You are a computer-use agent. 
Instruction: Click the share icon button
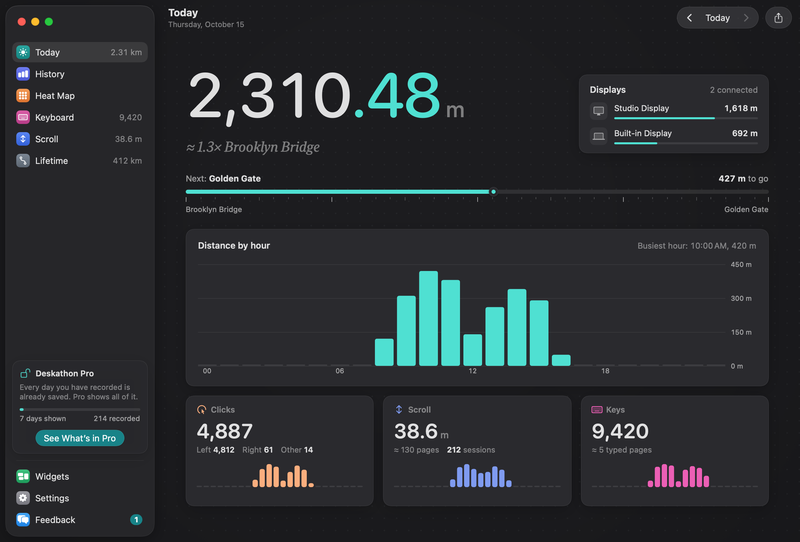pos(778,18)
